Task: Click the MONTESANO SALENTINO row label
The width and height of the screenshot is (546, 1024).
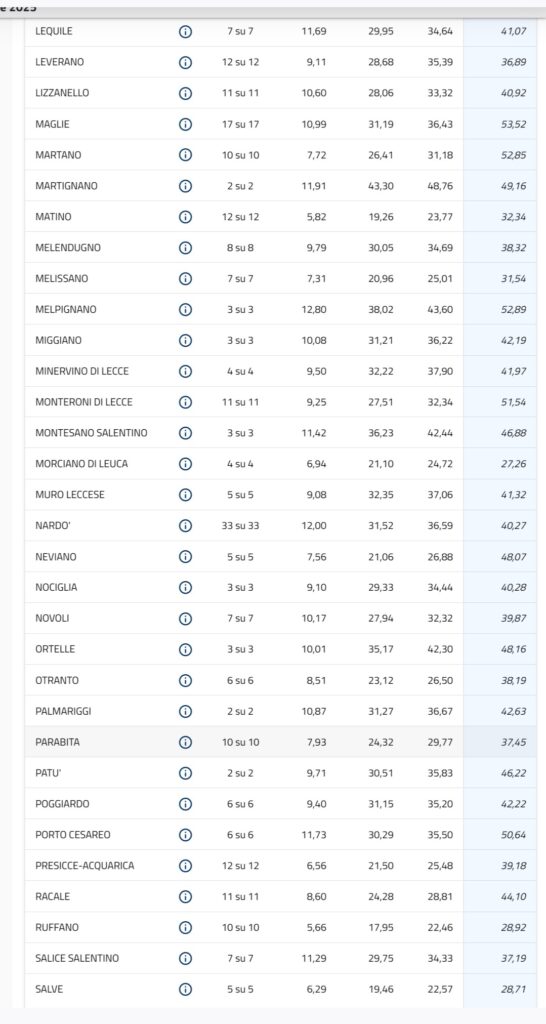Action: (91, 433)
